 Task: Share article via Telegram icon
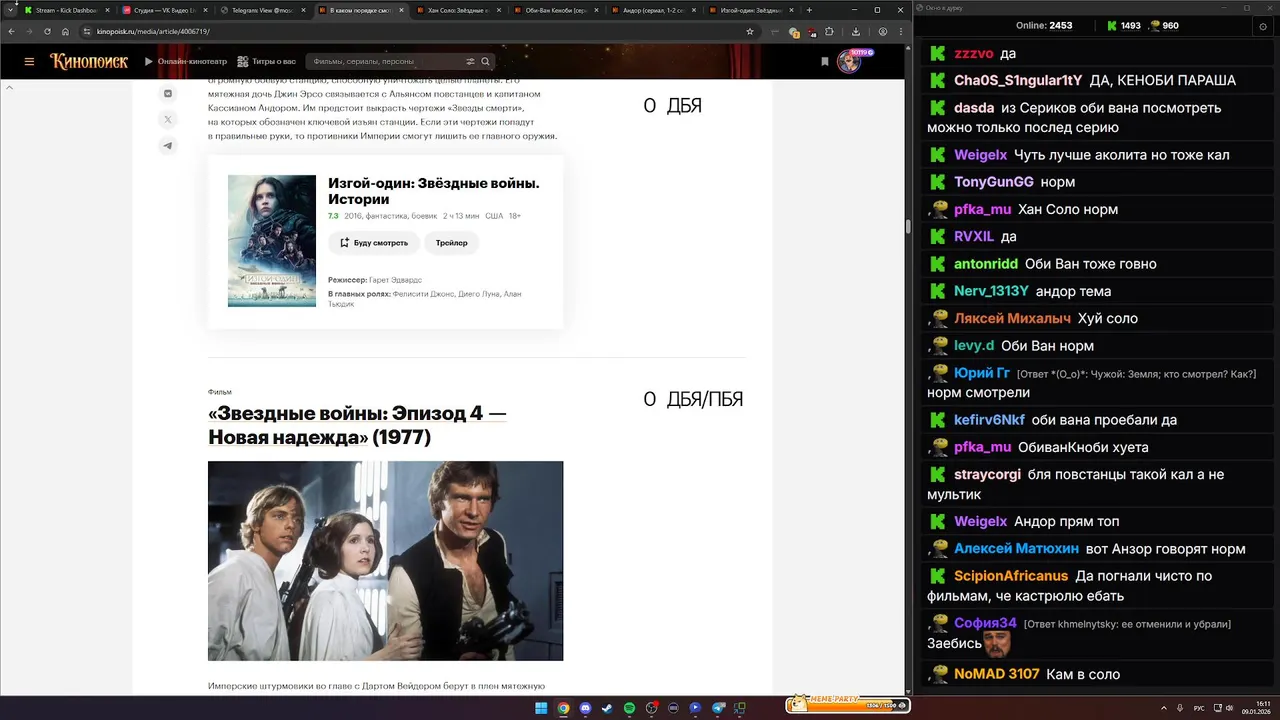click(168, 145)
